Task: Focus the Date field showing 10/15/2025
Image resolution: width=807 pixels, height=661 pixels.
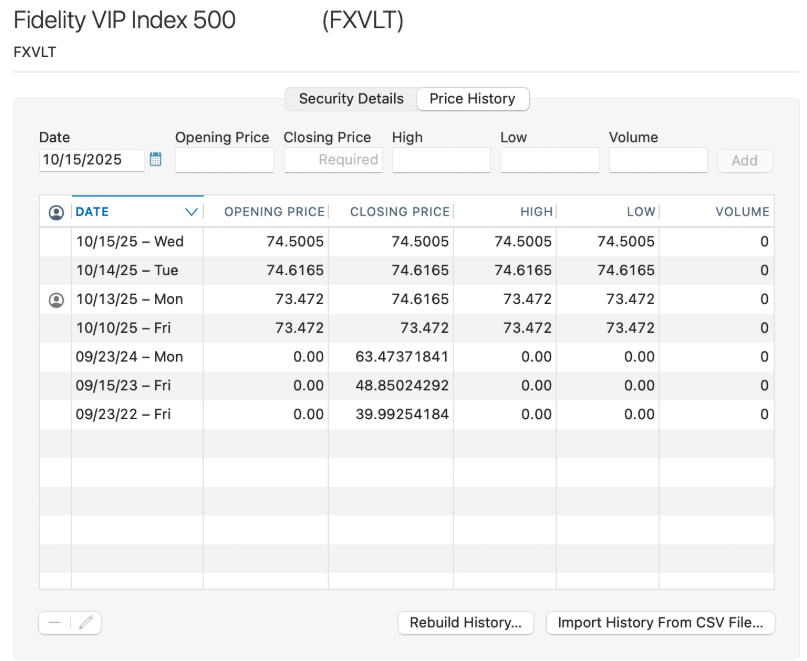Action: tap(92, 160)
